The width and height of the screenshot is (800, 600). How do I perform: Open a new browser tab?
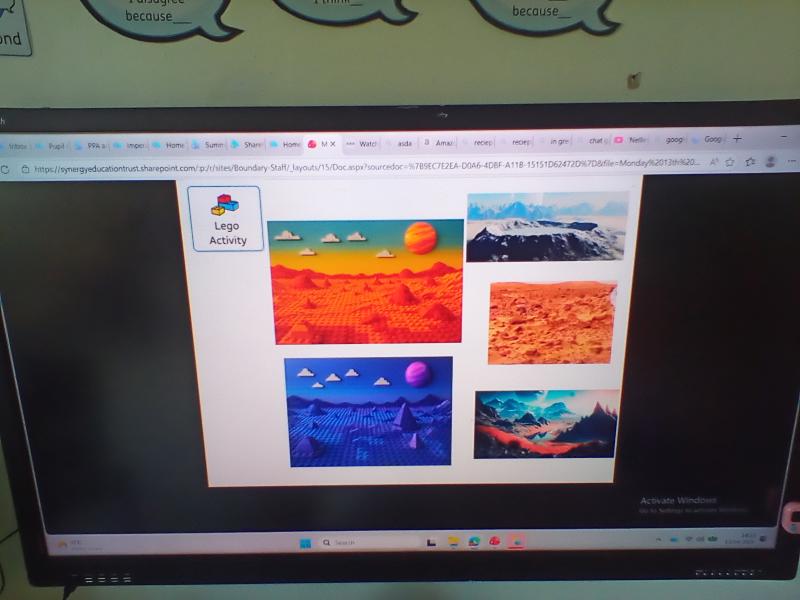[738, 139]
